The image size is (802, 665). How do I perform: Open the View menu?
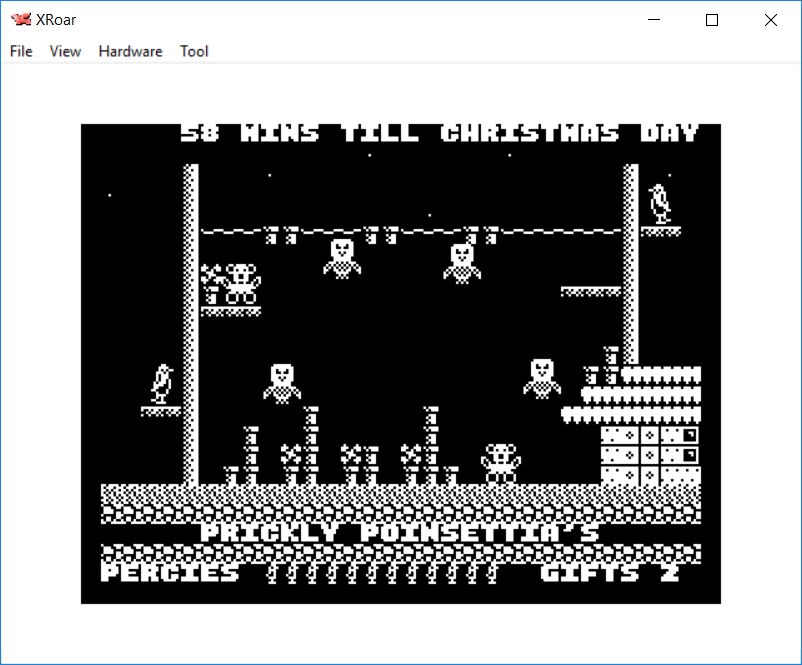[x=65, y=51]
